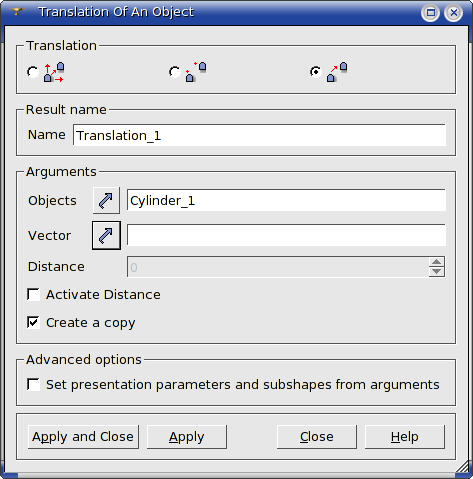Click the Apply button
Image resolution: width=473 pixels, height=479 pixels.
click(187, 437)
